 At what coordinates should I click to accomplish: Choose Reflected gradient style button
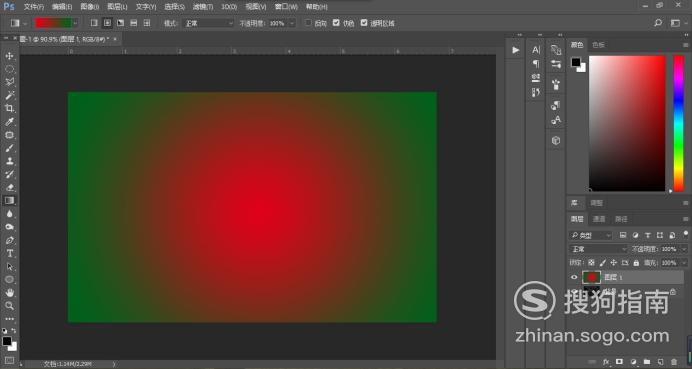[x=134, y=23]
